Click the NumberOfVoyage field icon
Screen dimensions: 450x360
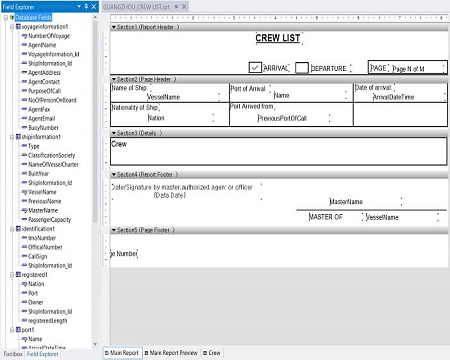pyautogui.click(x=24, y=36)
